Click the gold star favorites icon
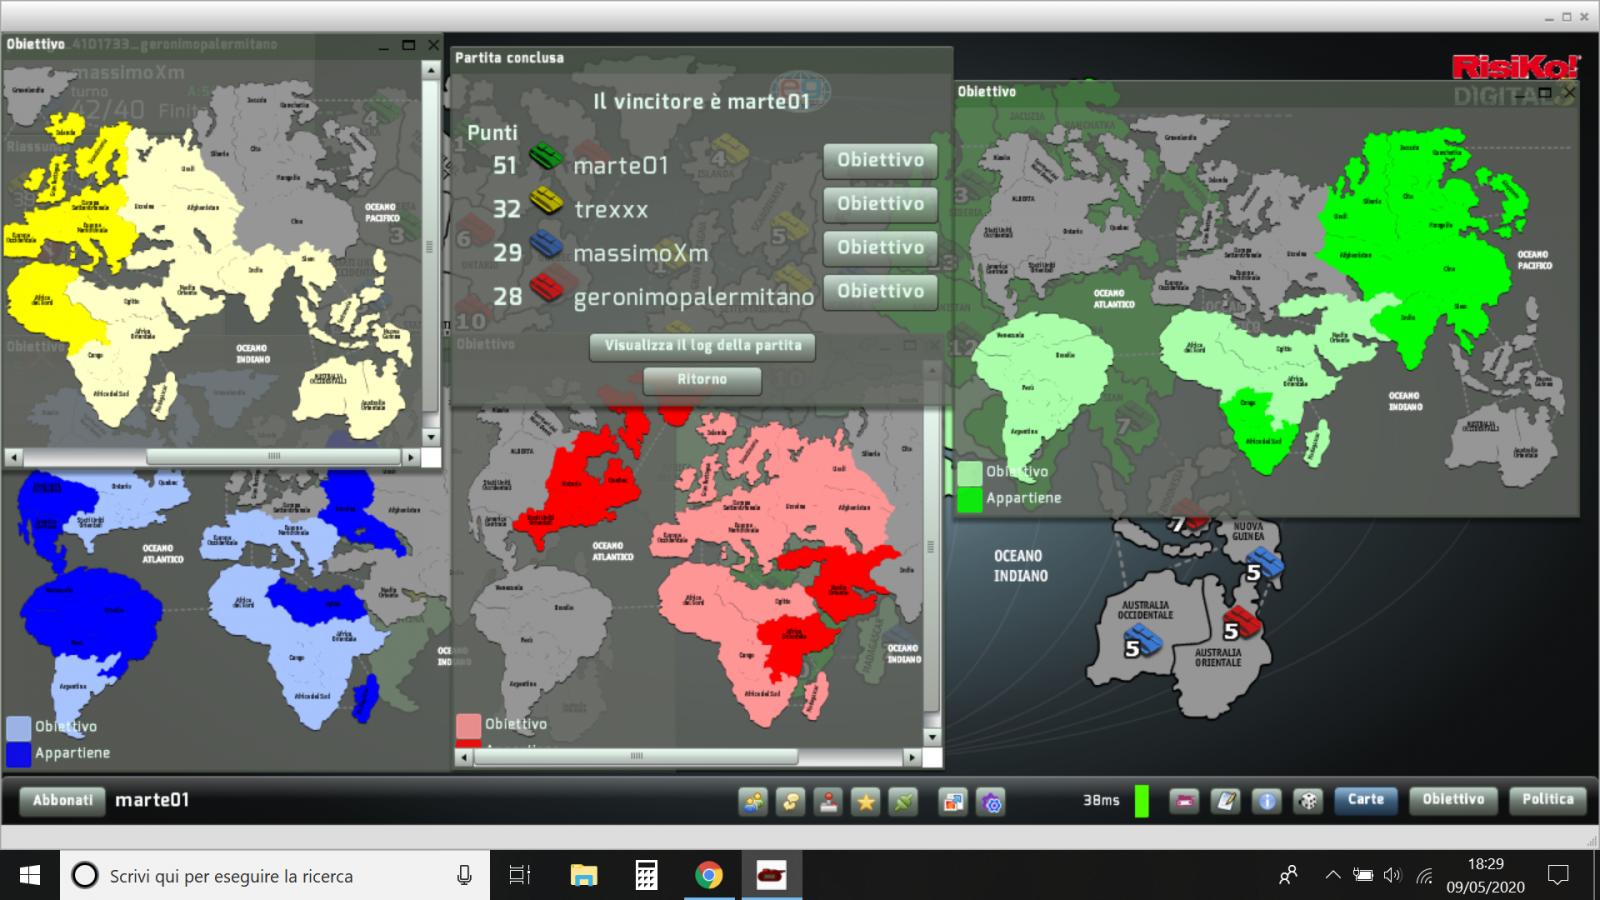 [x=866, y=801]
